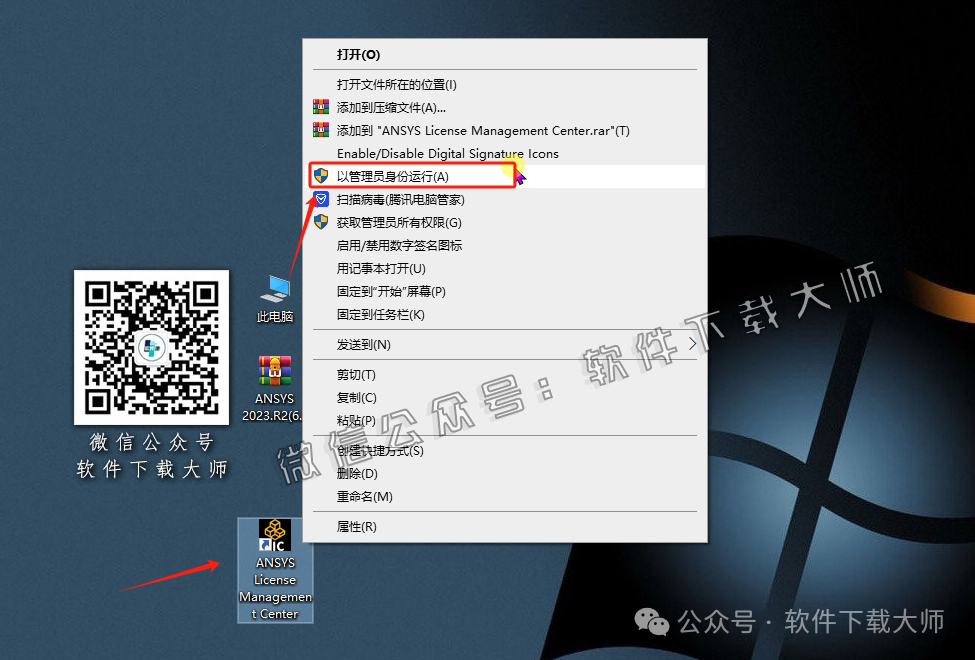Click the shield icon beside 以管理员身份运行
The image size is (975, 660).
pos(321,175)
